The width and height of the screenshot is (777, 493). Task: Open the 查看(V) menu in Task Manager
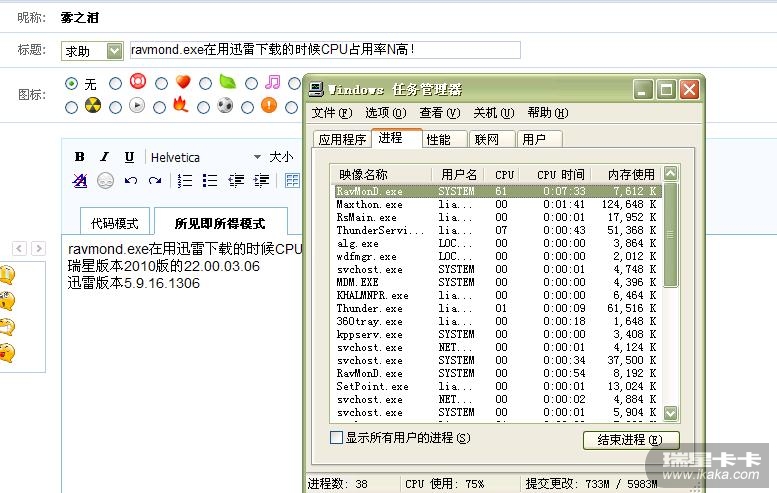[x=440, y=113]
